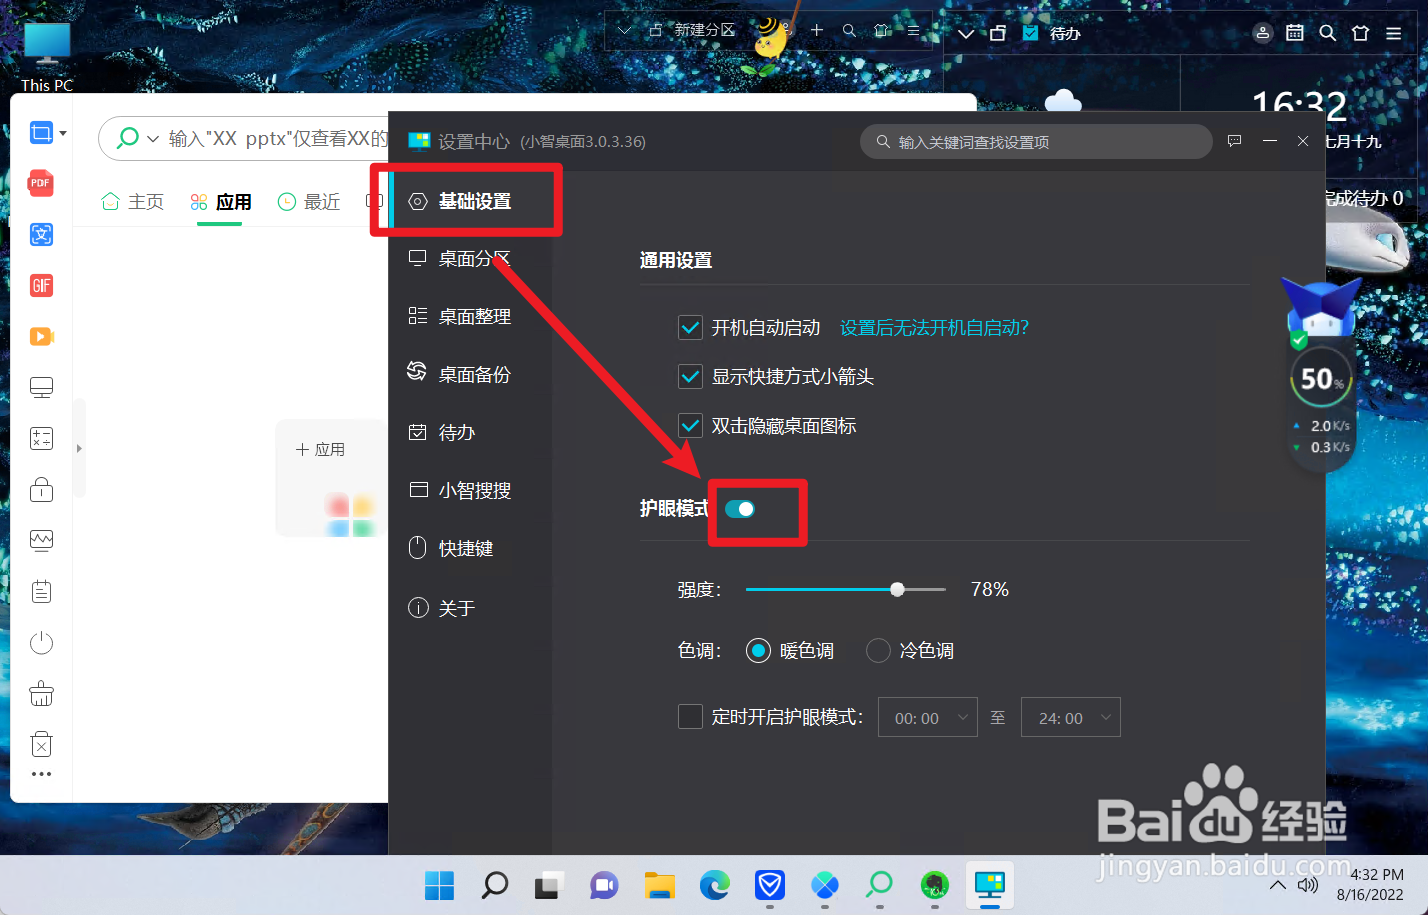
Task: Toggle the 护眼模式 switch off
Action: pos(740,509)
